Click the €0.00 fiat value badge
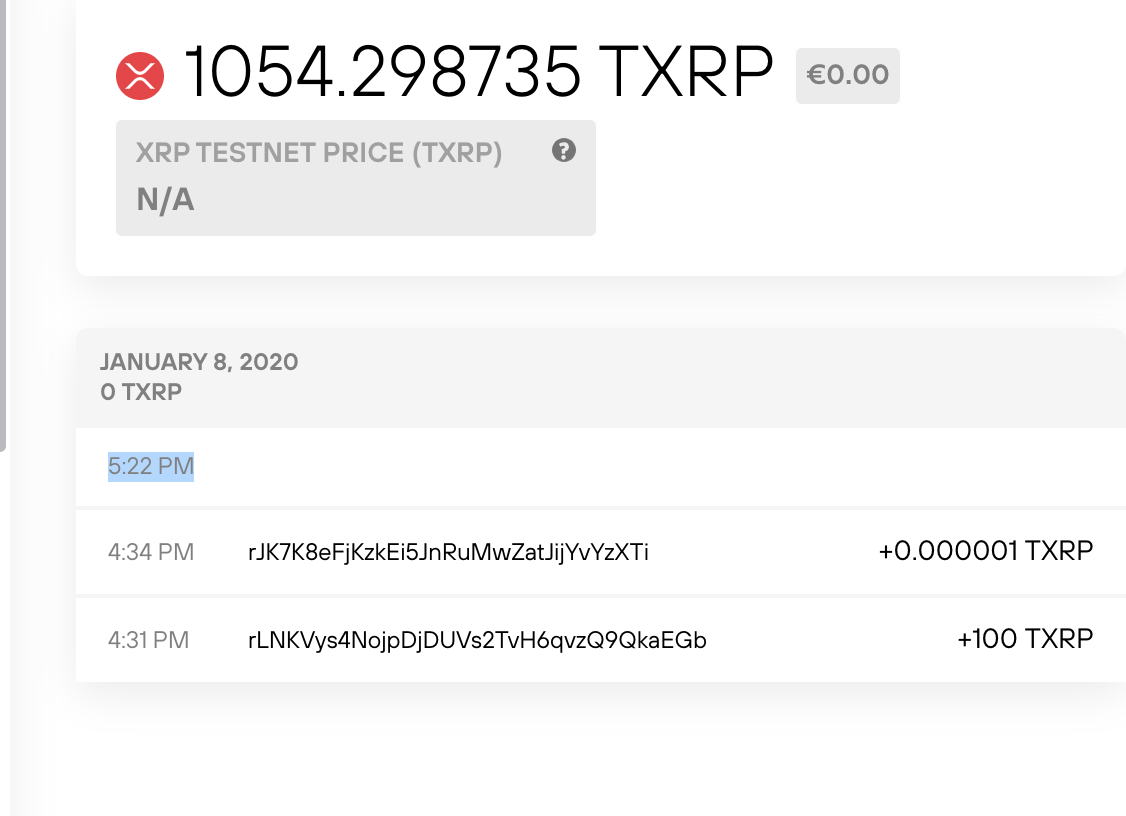This screenshot has height=816, width=1126. (847, 75)
